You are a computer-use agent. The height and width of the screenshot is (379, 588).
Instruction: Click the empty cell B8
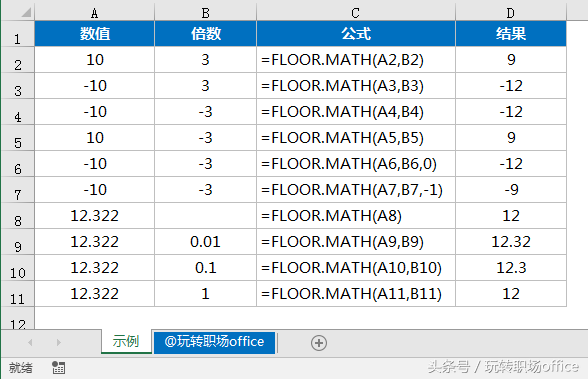coord(205,216)
